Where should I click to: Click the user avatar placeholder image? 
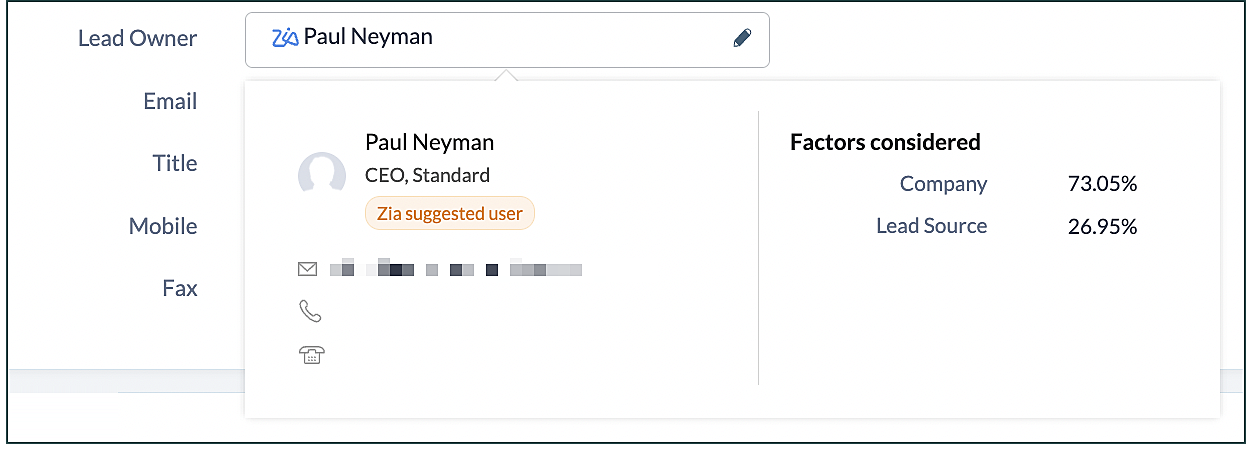click(322, 174)
